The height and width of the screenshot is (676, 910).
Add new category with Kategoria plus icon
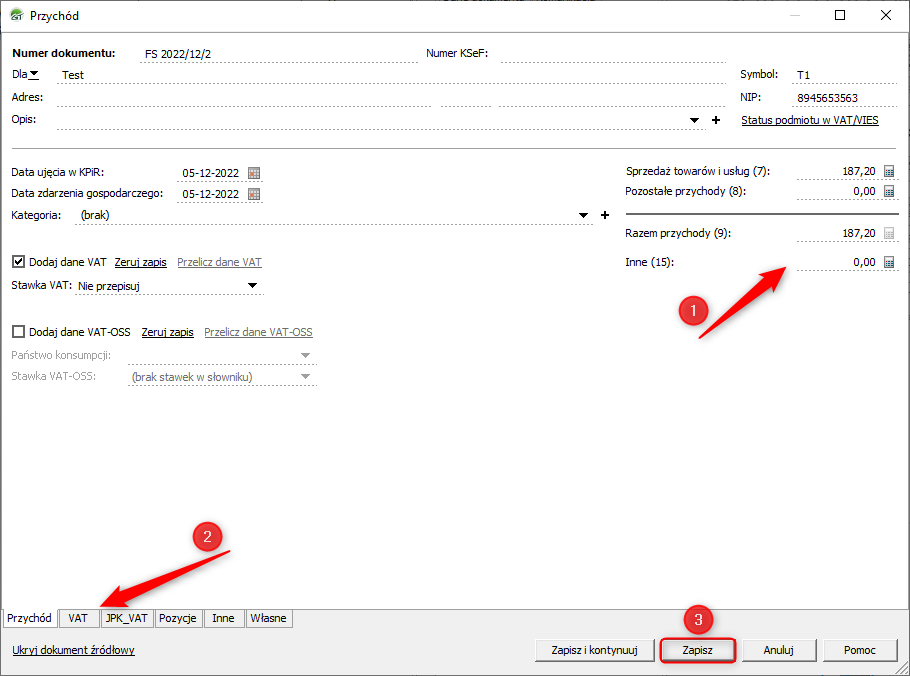[605, 215]
